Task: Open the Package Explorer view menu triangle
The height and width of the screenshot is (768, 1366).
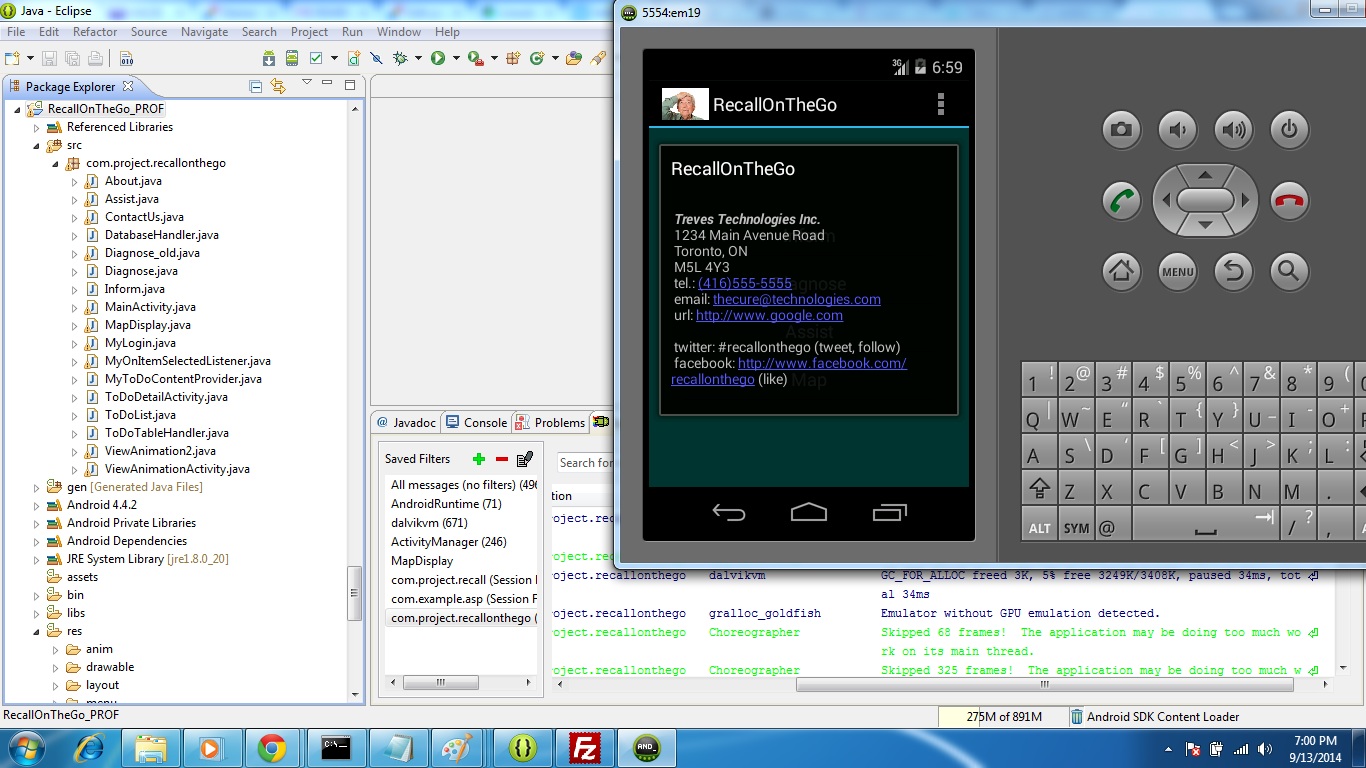Action: coord(307,83)
